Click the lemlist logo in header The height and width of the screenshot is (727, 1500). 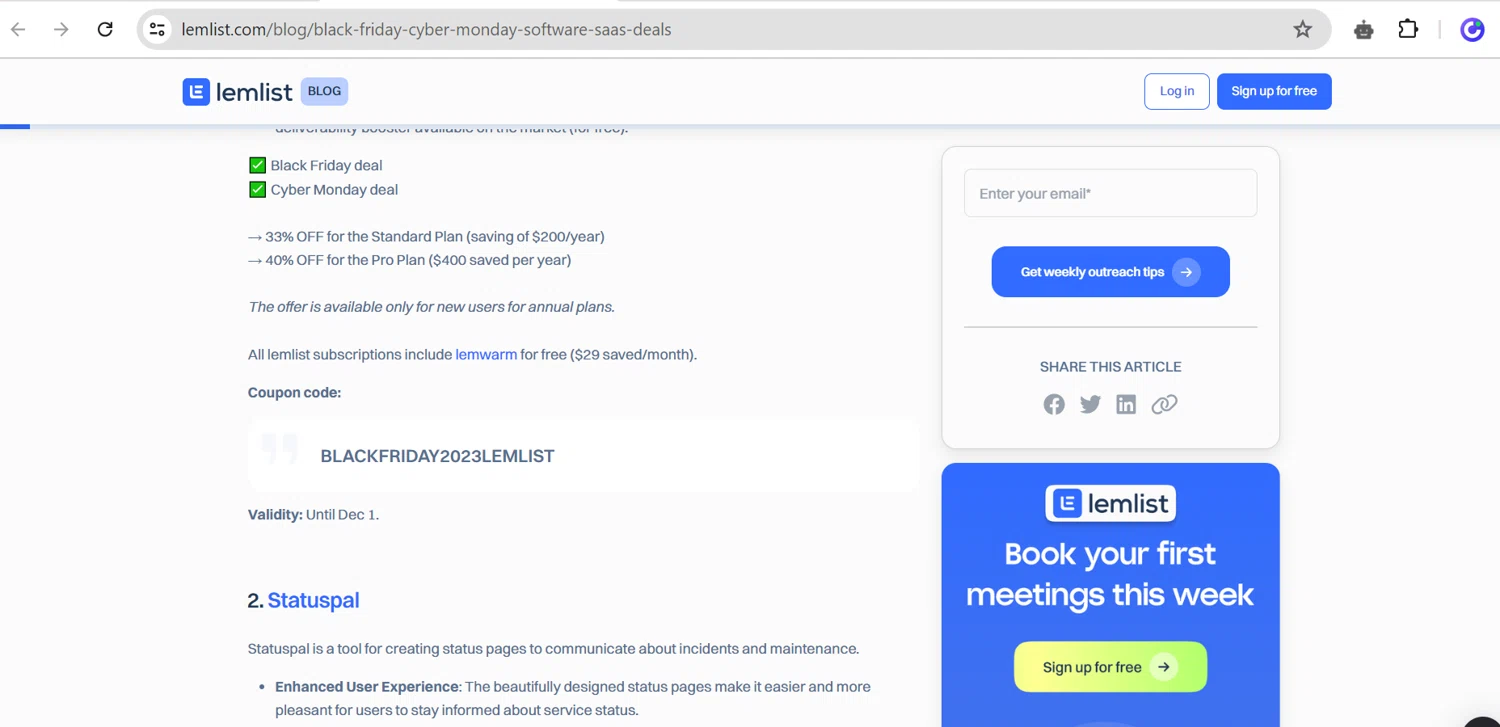point(238,92)
